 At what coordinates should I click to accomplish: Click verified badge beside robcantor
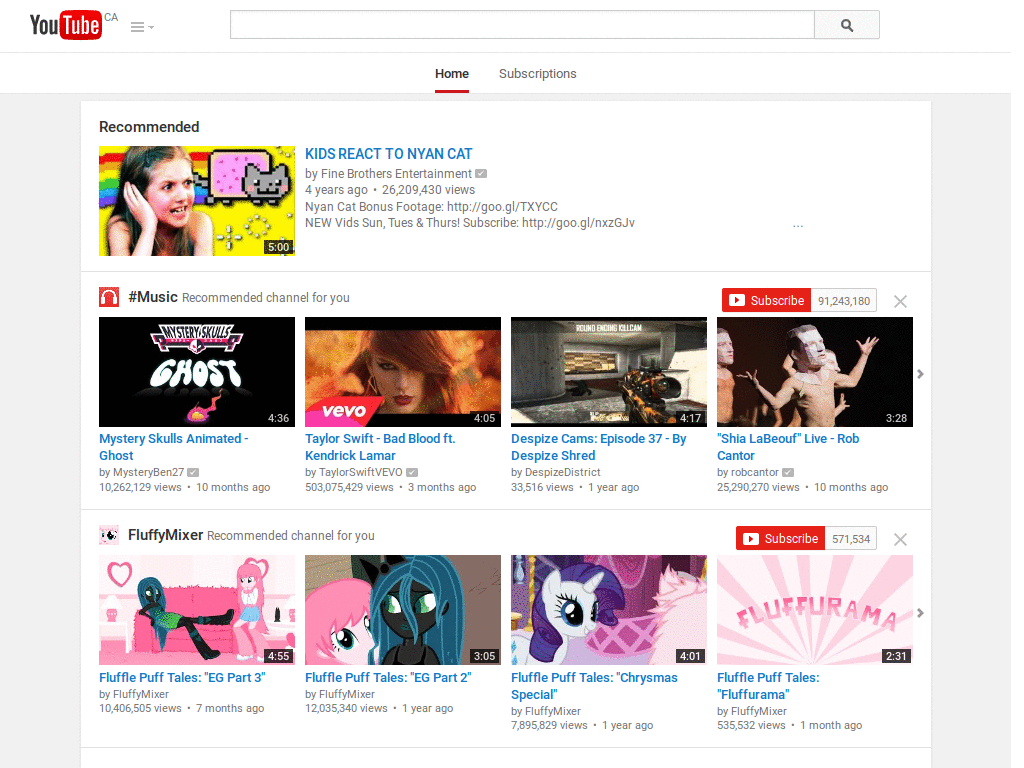(788, 472)
